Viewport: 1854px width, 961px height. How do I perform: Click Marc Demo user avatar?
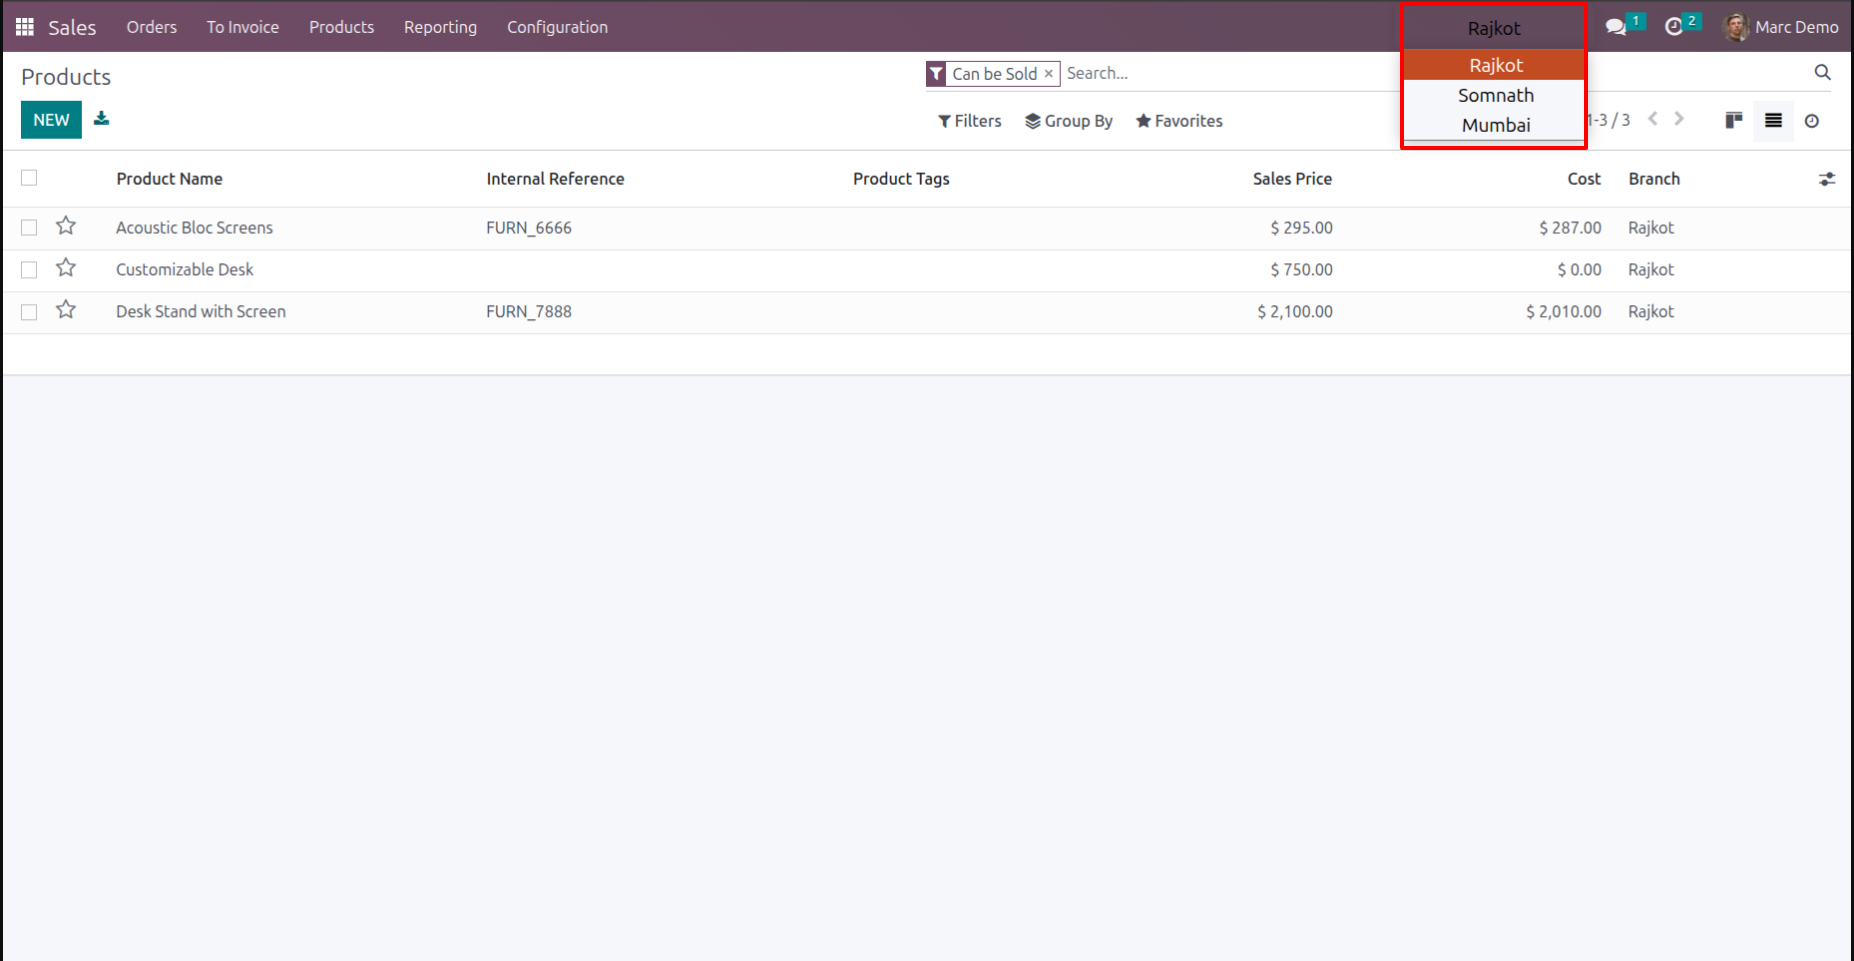(x=1737, y=27)
